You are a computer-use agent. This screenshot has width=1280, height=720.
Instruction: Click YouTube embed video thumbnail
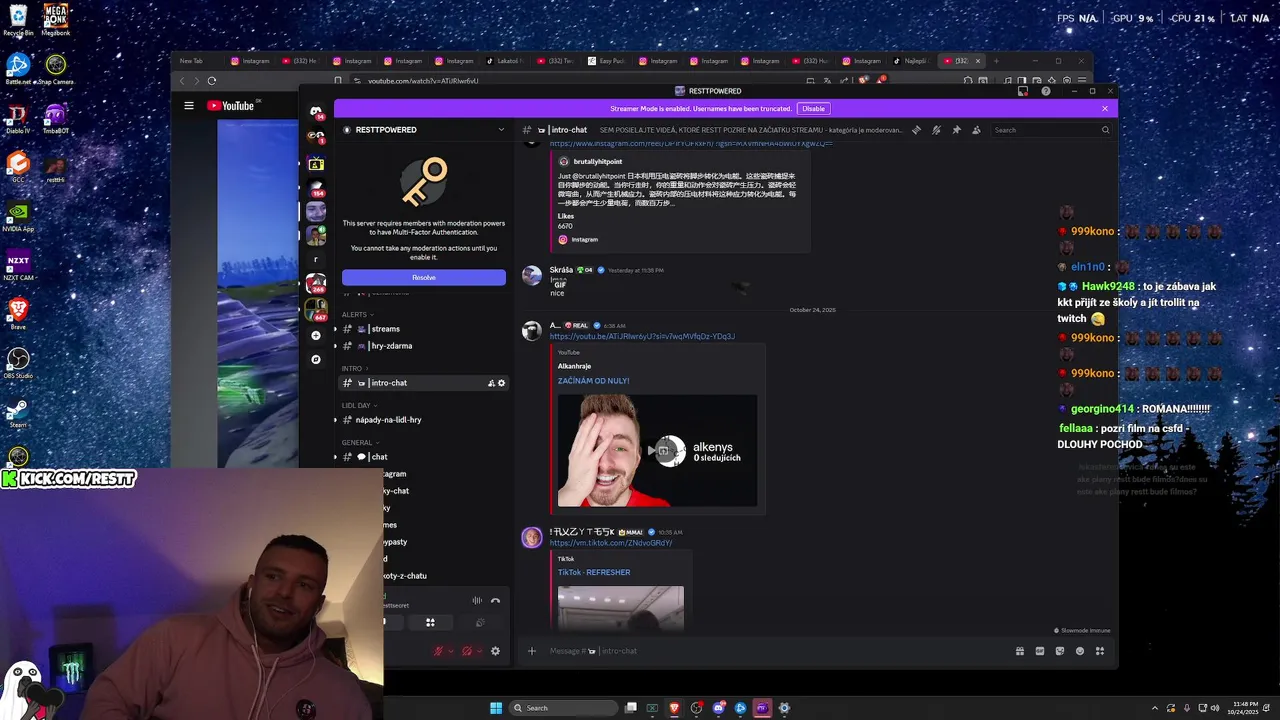click(x=657, y=451)
